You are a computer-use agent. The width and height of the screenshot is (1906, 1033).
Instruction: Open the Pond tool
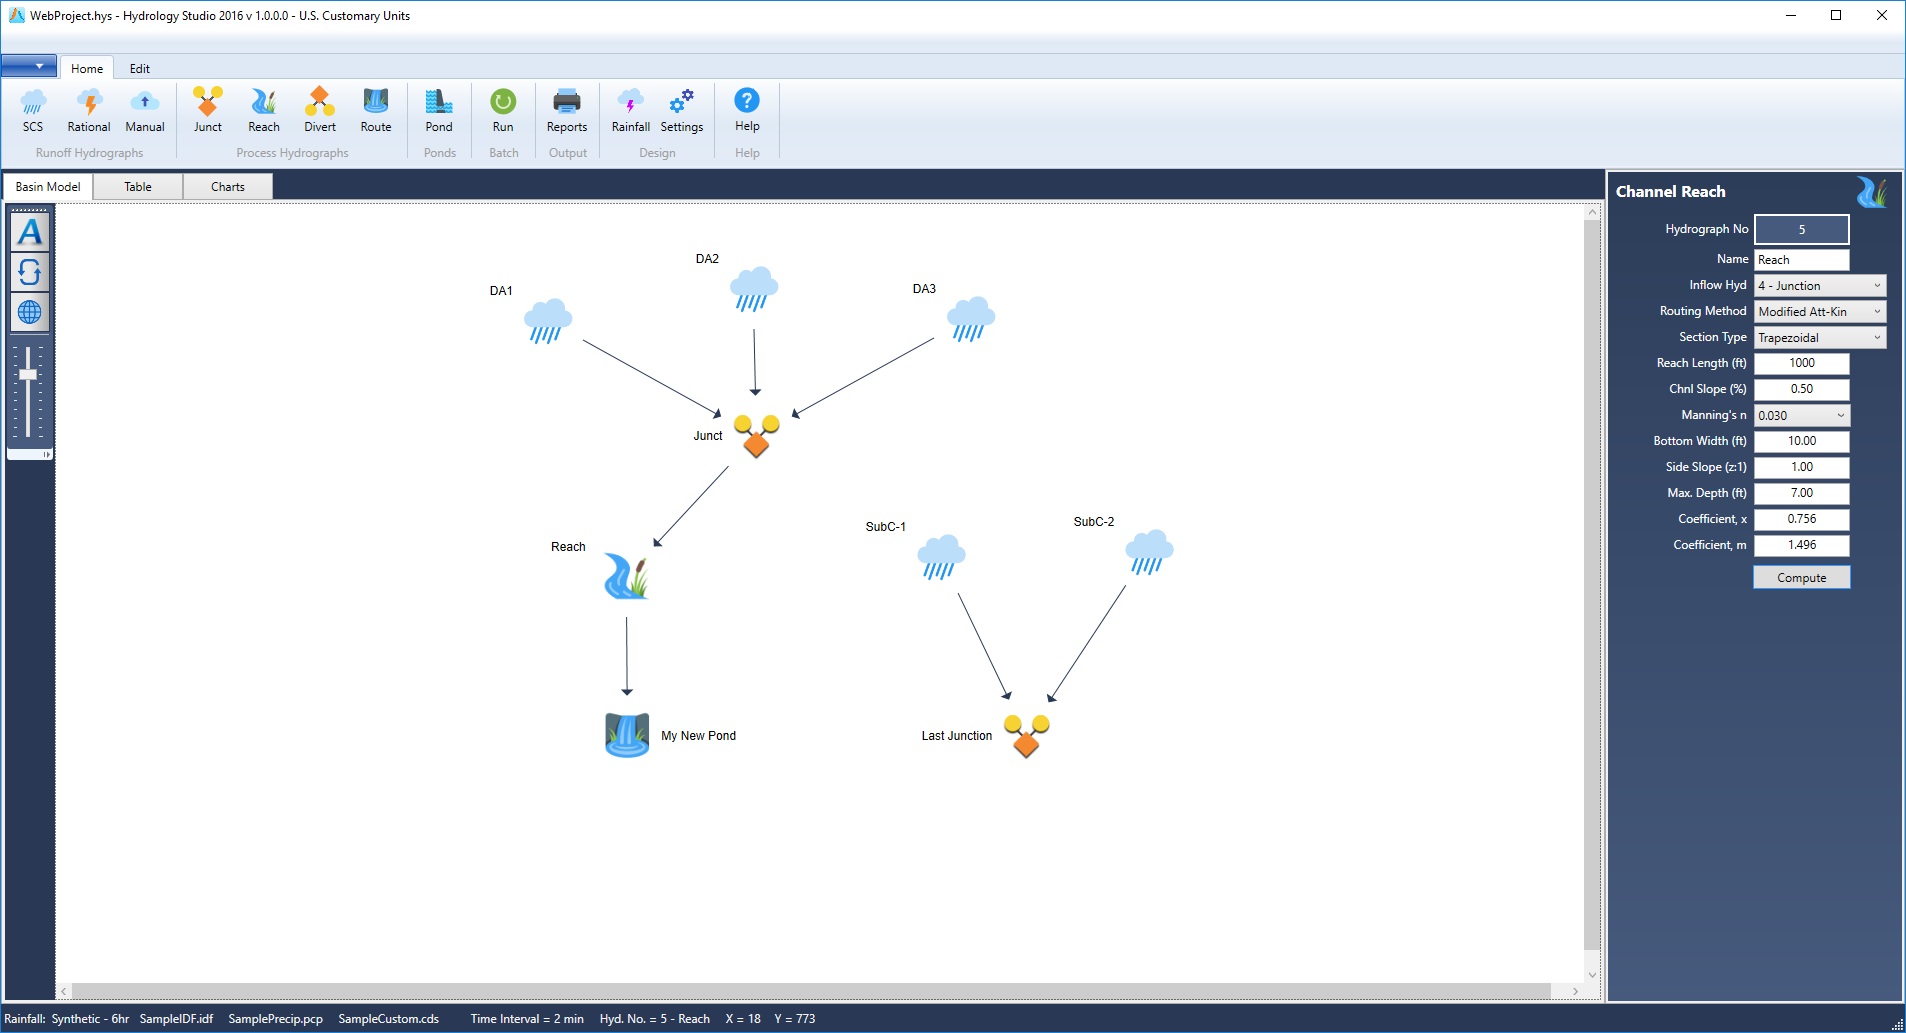[x=439, y=110]
